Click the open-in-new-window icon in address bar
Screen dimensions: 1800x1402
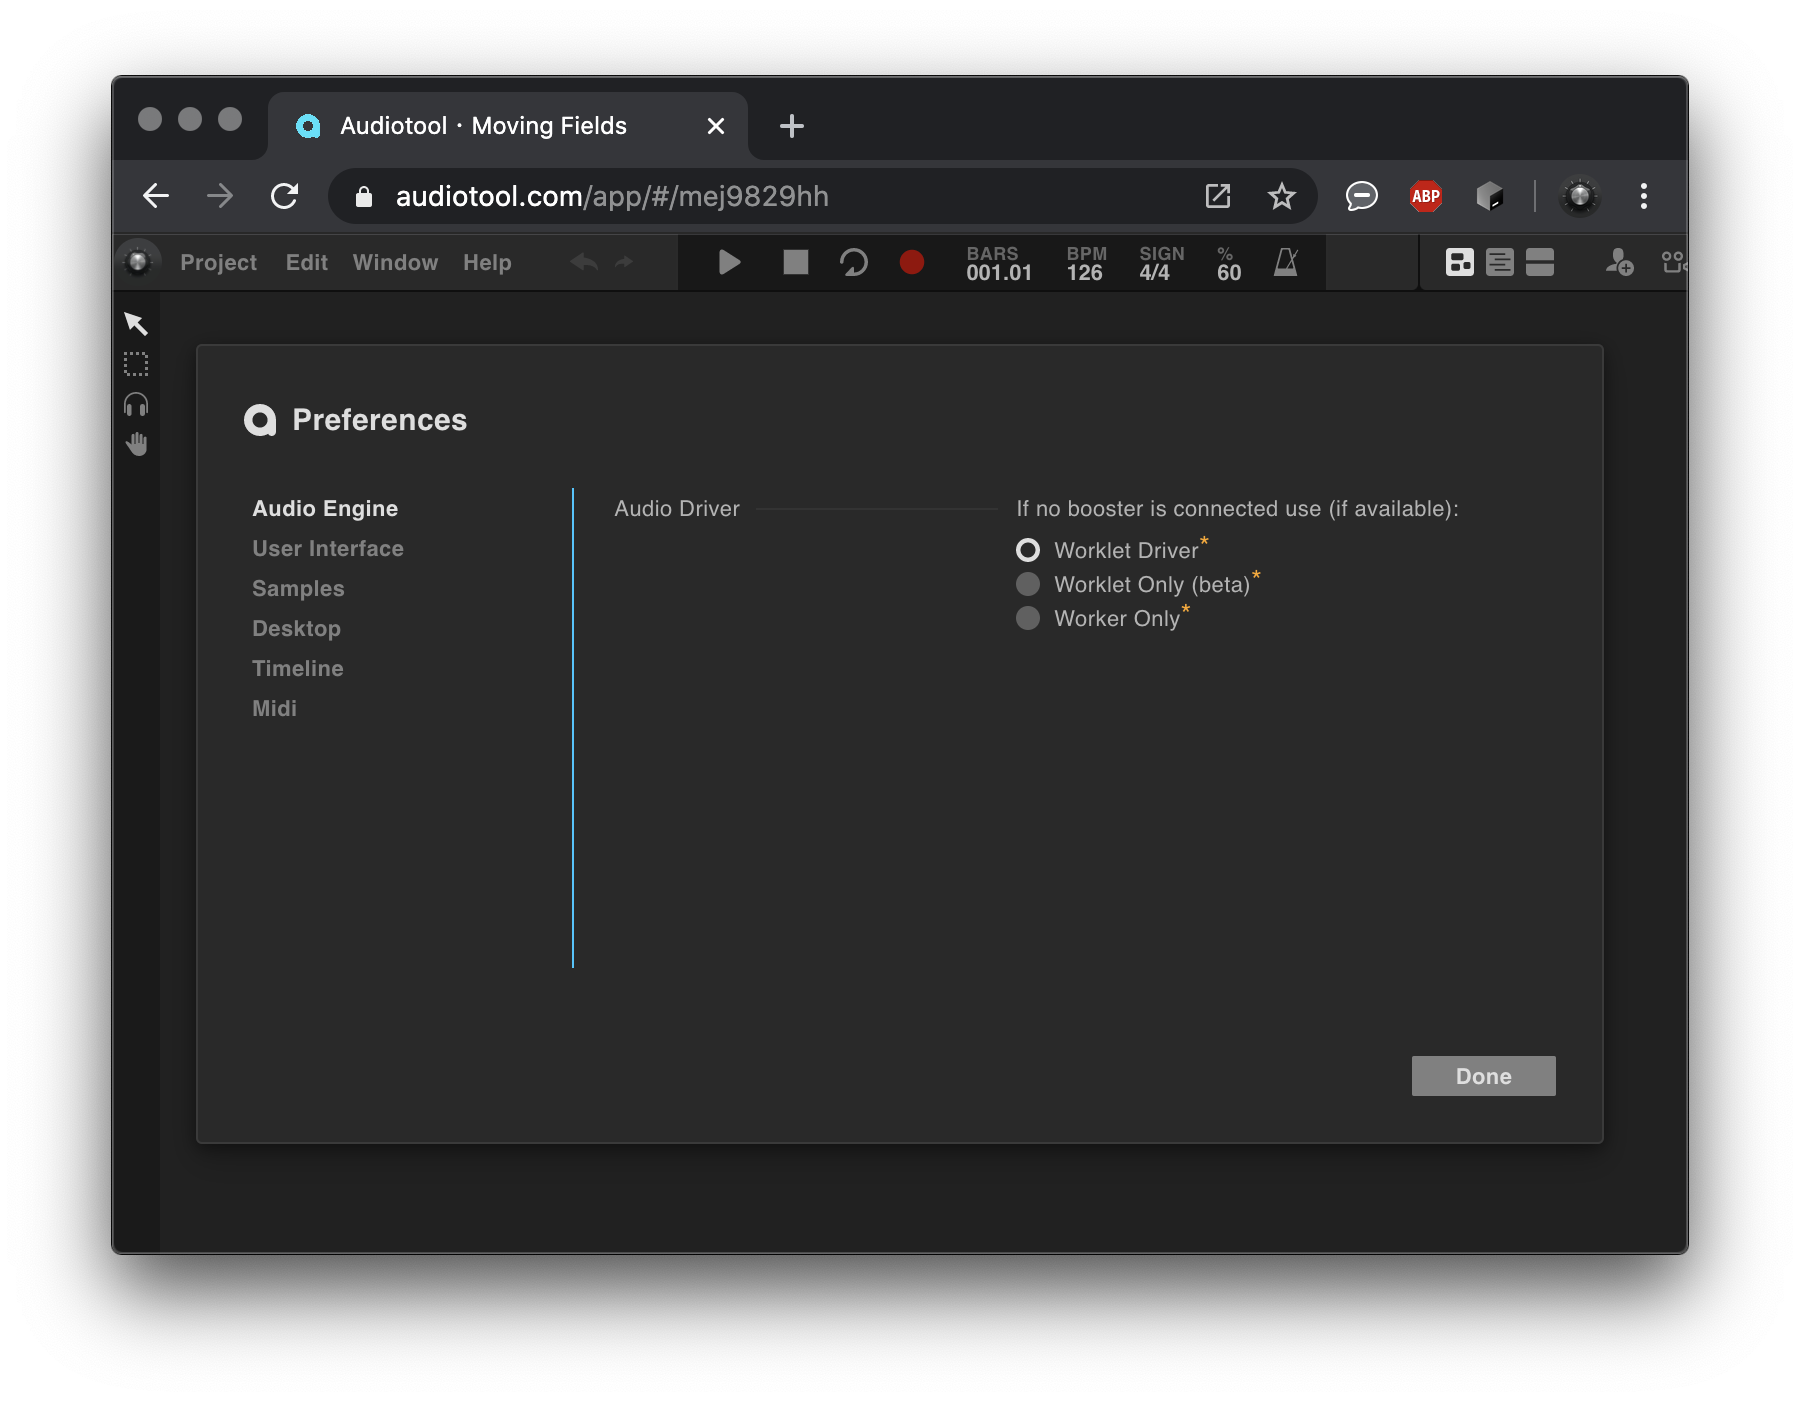[x=1218, y=196]
